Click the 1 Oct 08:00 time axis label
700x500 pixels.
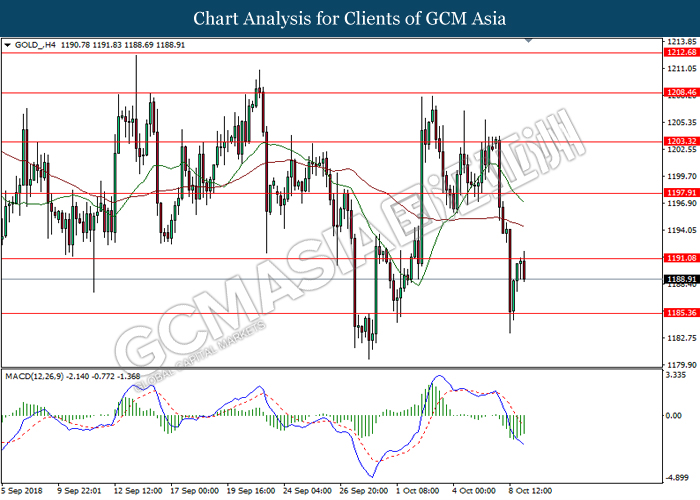(x=415, y=490)
